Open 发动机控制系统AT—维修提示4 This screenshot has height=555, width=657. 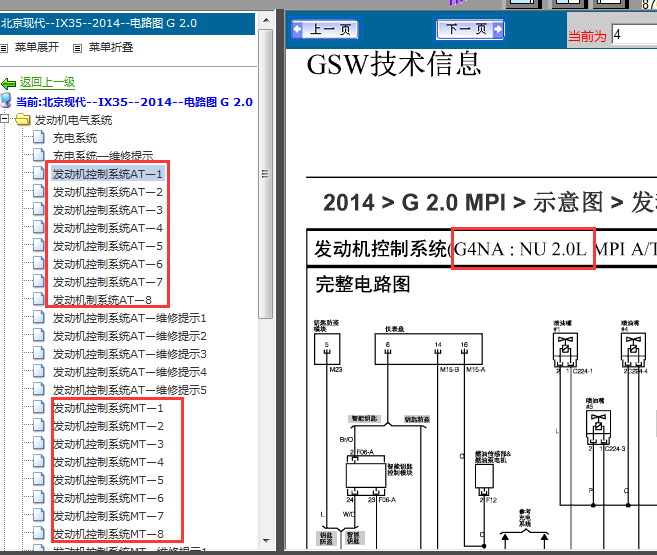129,372
